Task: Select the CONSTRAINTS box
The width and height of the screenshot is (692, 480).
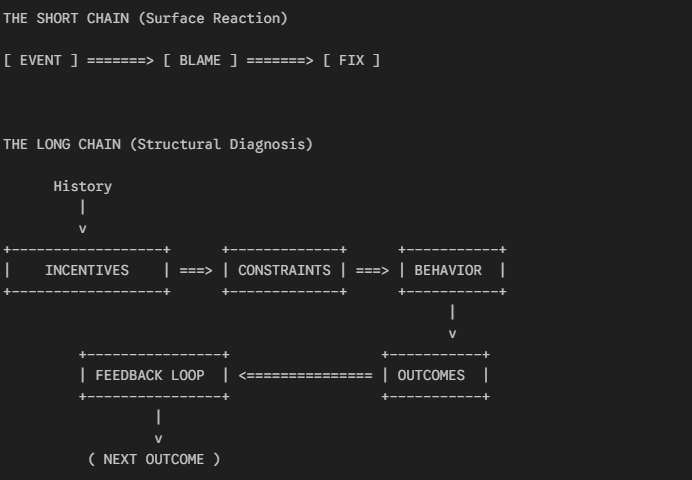Action: (284, 270)
